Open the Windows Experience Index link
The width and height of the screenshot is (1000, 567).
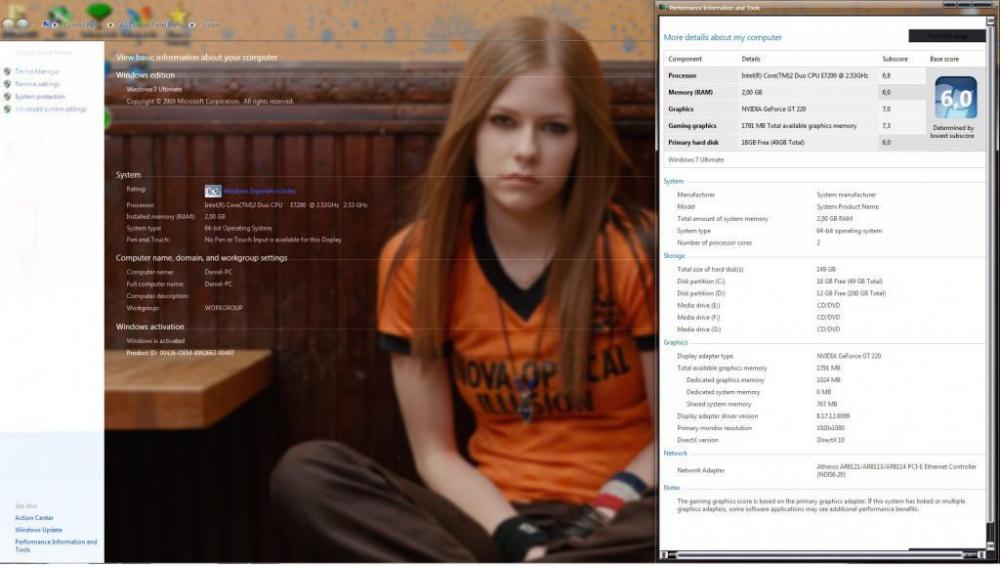(x=259, y=191)
